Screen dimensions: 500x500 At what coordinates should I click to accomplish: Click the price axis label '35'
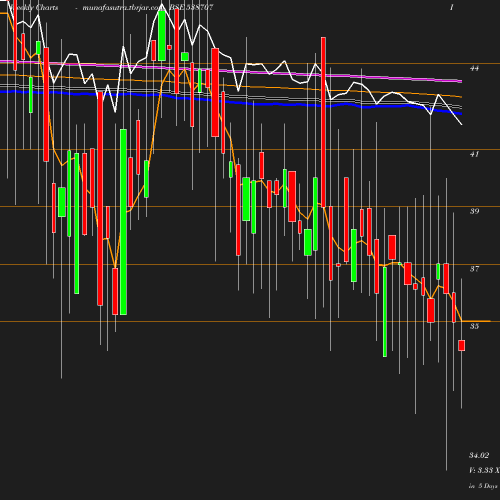point(474,326)
